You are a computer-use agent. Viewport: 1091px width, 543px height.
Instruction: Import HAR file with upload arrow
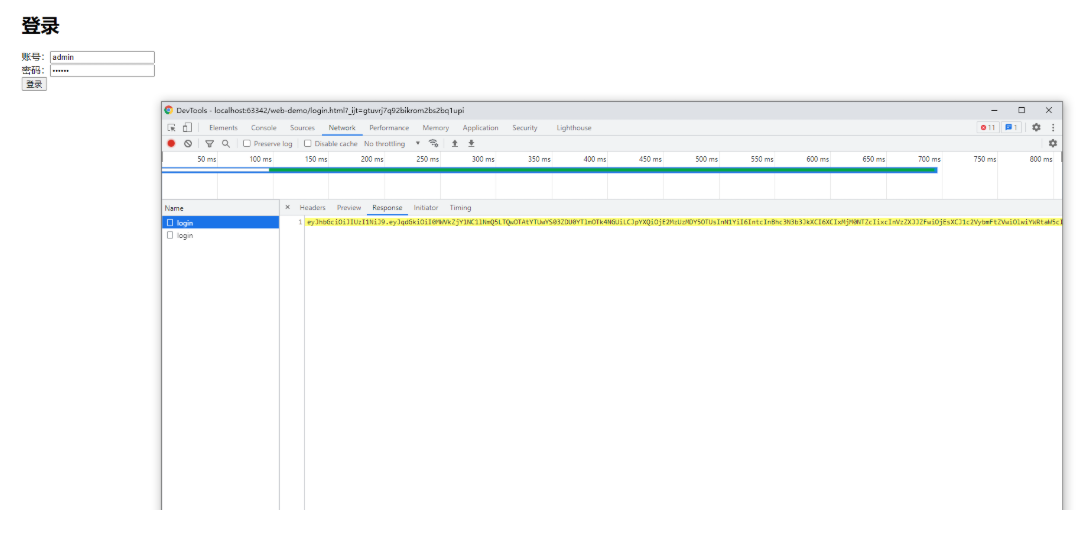click(x=454, y=143)
